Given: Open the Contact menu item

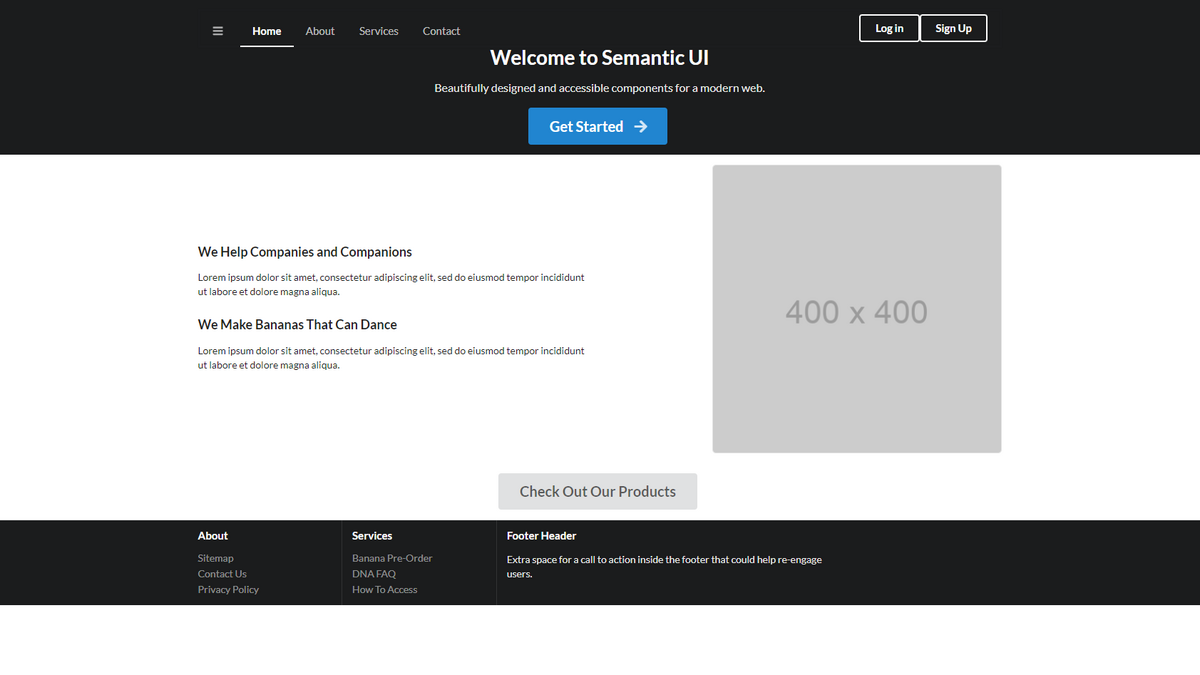Looking at the screenshot, I should [441, 31].
